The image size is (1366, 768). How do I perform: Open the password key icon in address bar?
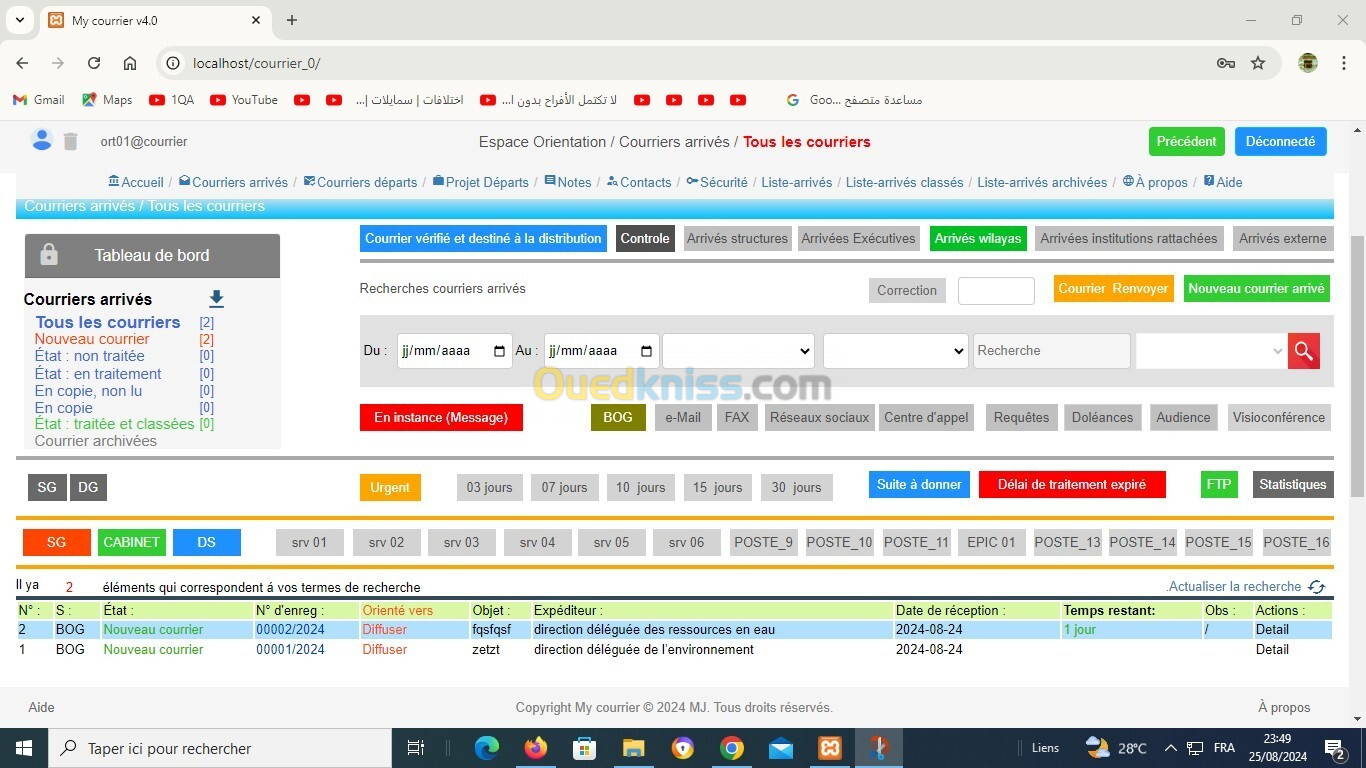click(1226, 63)
